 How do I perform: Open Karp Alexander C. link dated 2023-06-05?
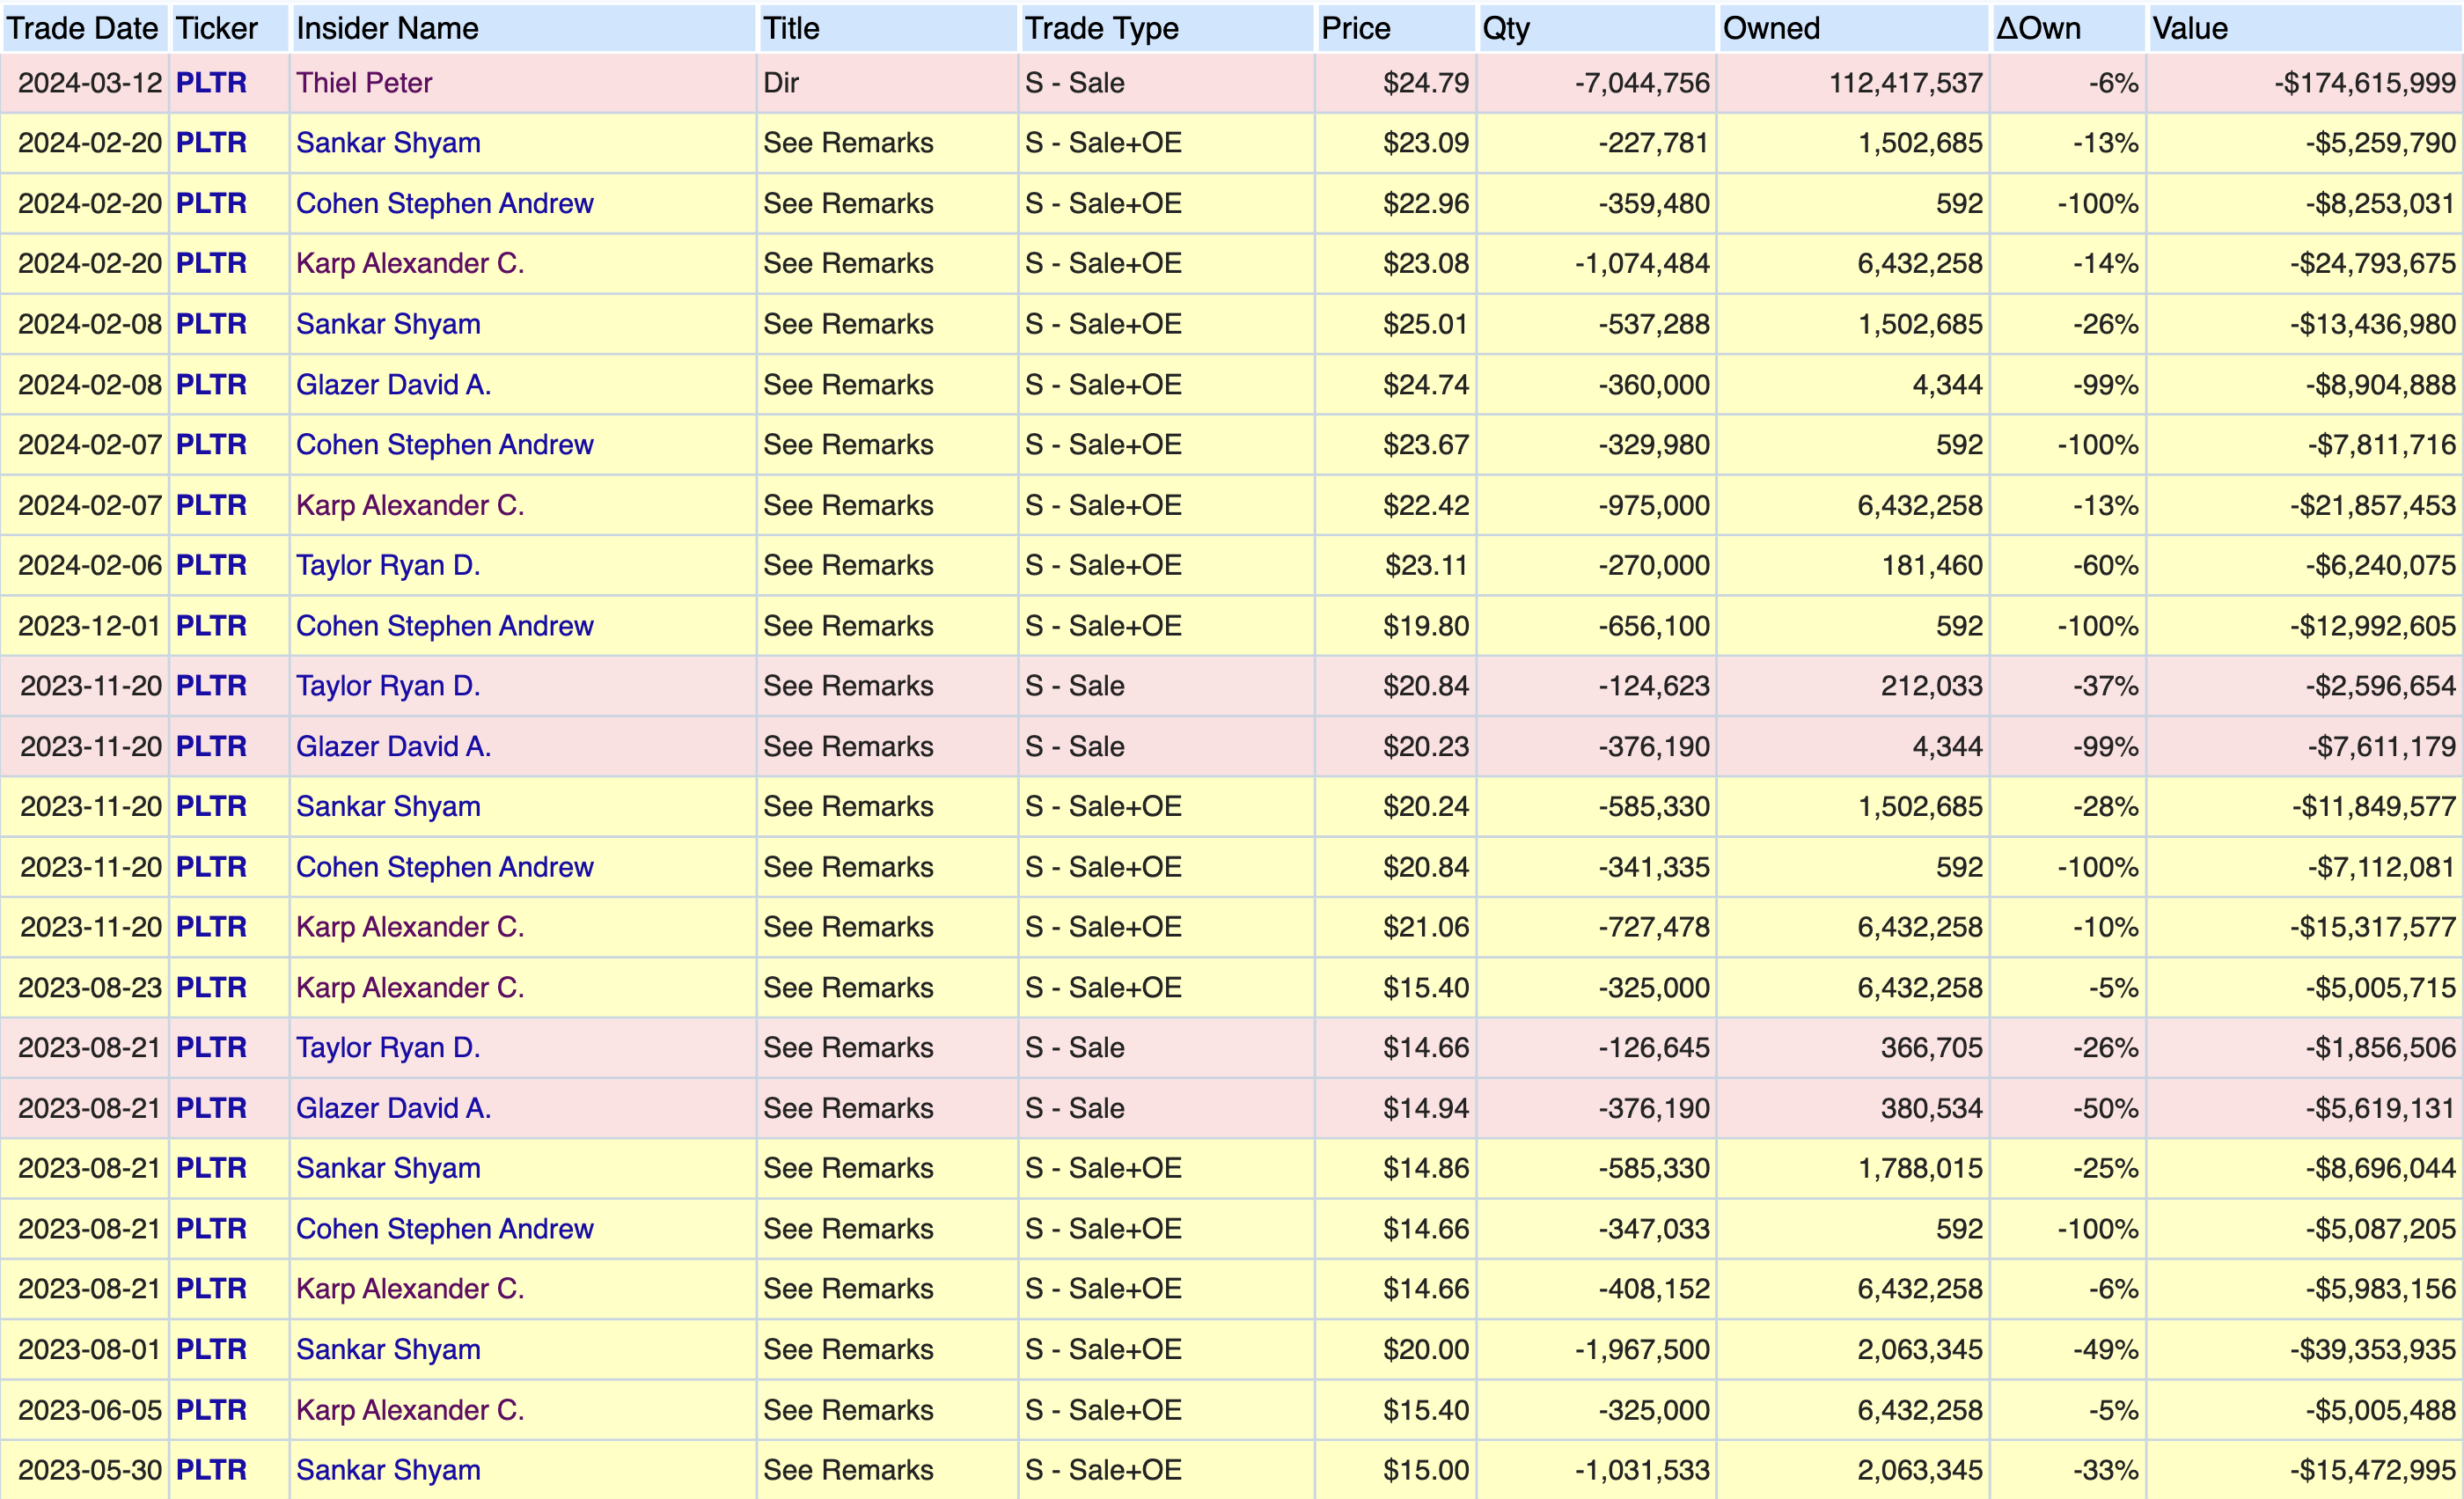pos(410,1410)
